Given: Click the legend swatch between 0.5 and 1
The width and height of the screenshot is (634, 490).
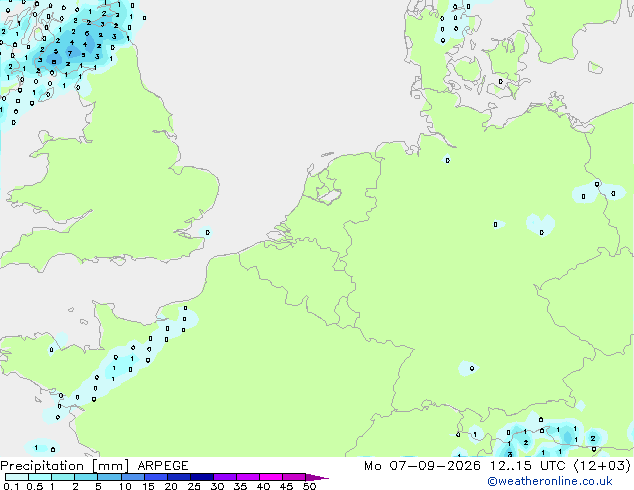Looking at the screenshot, I should point(40,477).
